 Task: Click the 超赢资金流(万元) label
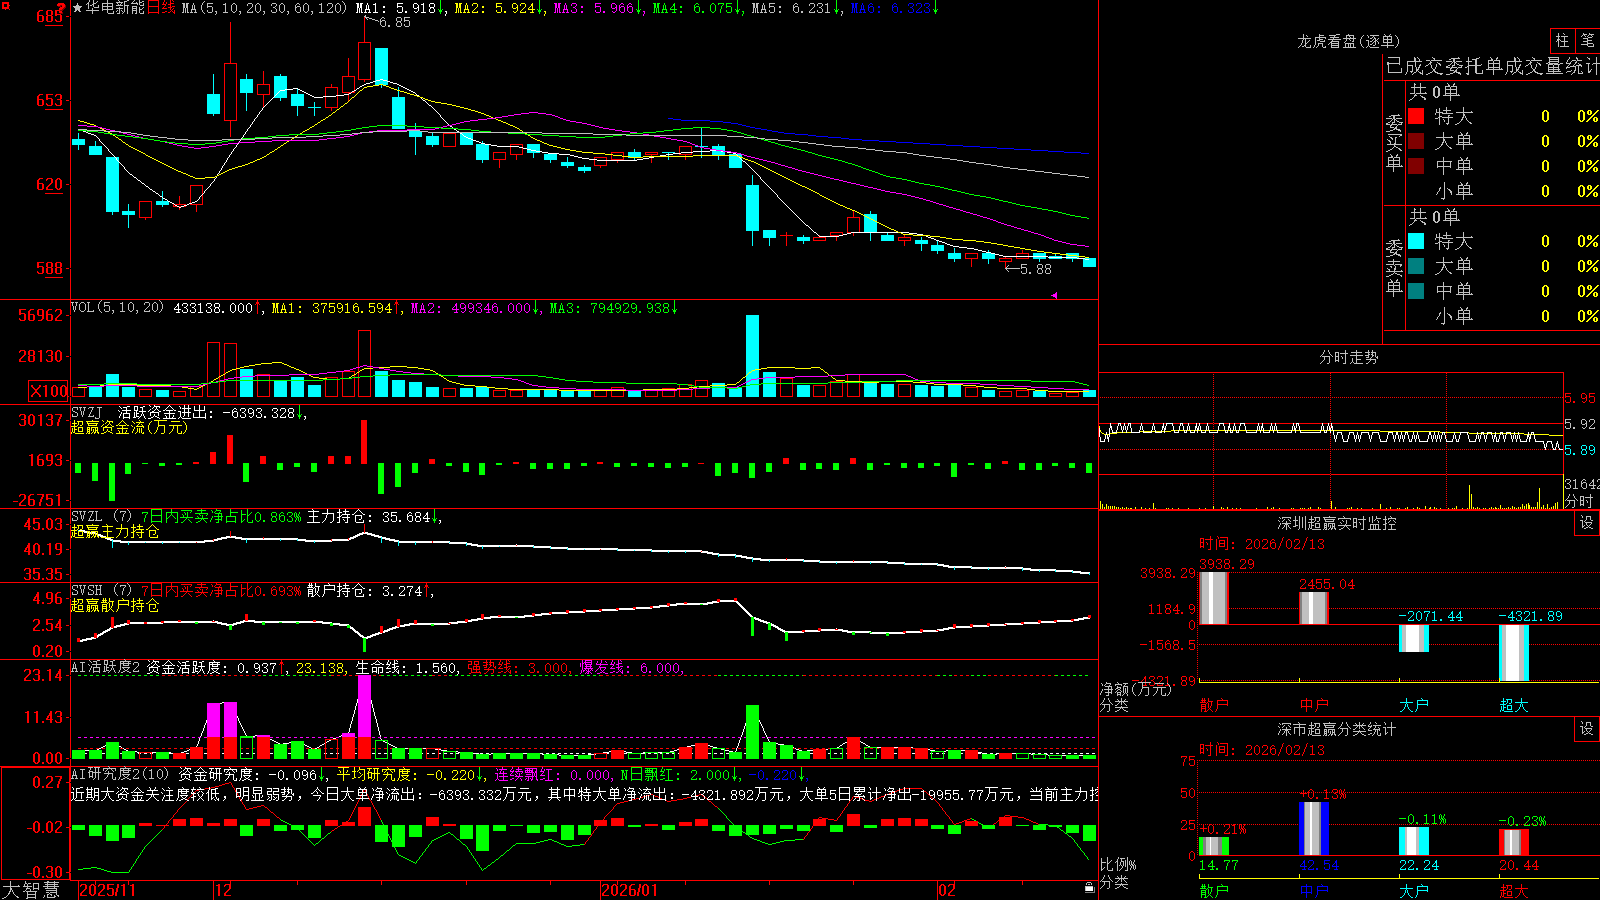pos(129,427)
